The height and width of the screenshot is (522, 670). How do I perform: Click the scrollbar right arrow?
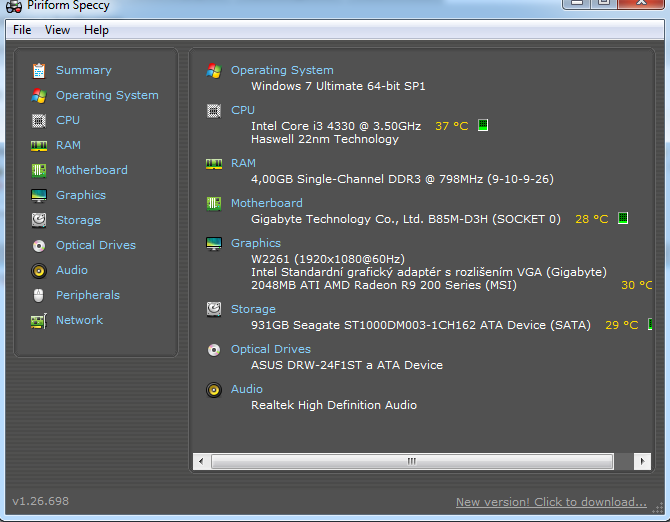coord(642,461)
